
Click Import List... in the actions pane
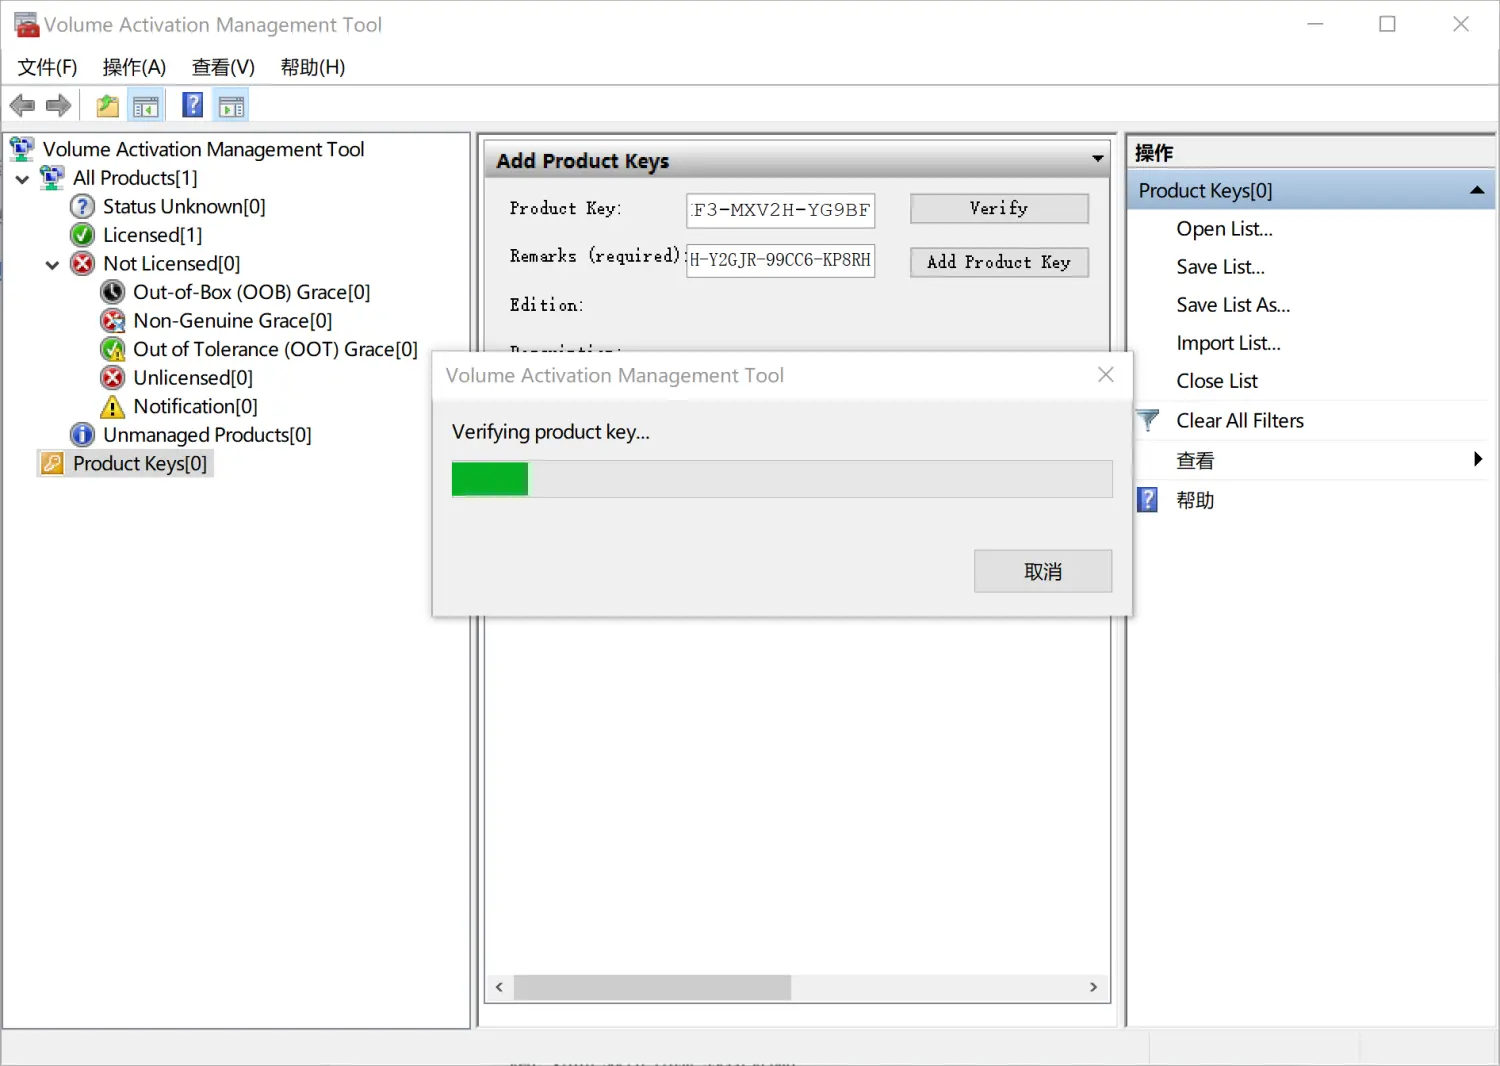pos(1228,343)
